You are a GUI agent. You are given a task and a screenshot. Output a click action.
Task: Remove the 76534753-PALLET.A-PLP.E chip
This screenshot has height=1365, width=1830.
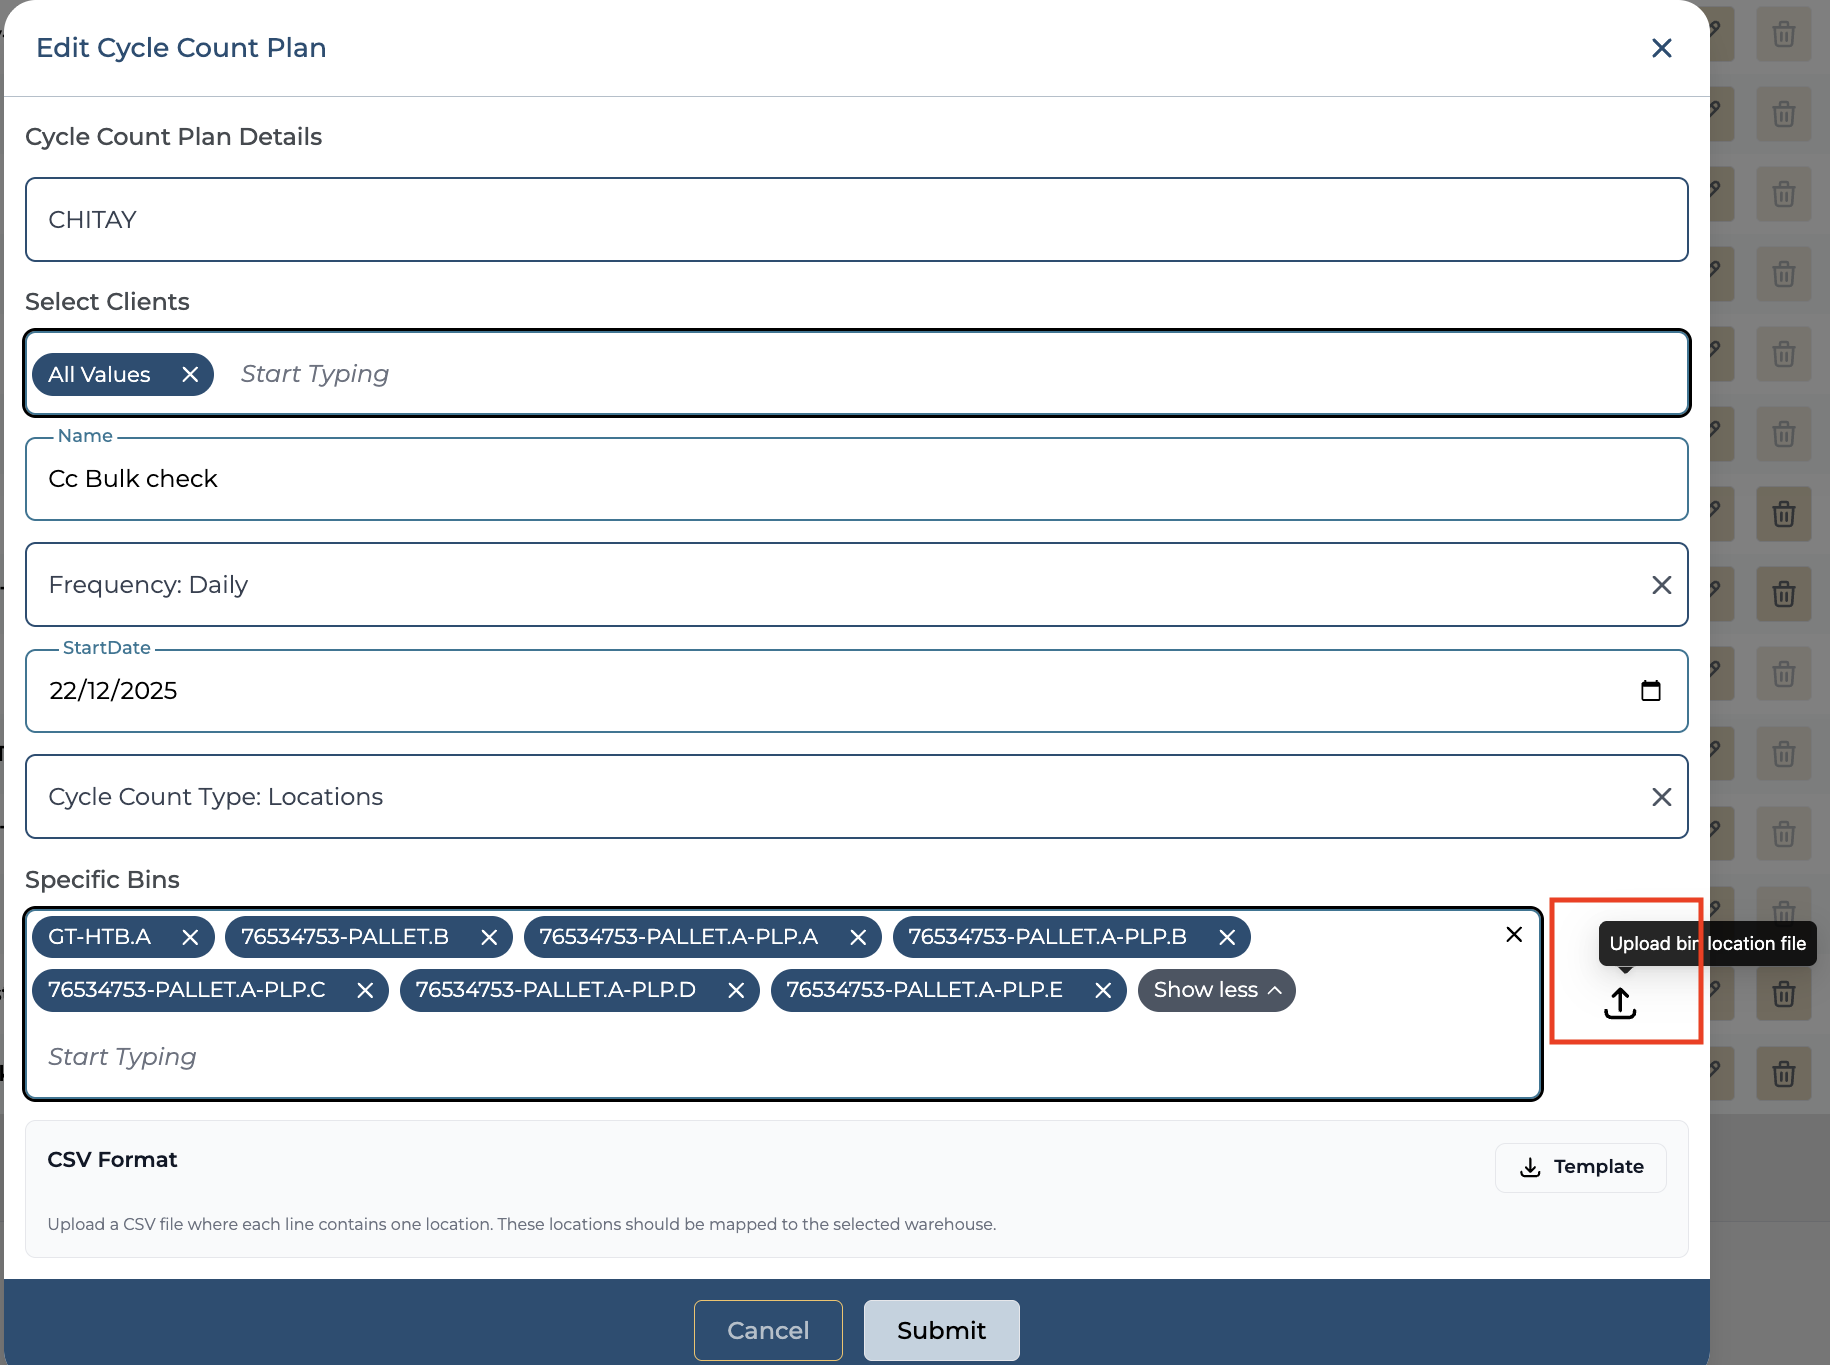(x=1103, y=990)
